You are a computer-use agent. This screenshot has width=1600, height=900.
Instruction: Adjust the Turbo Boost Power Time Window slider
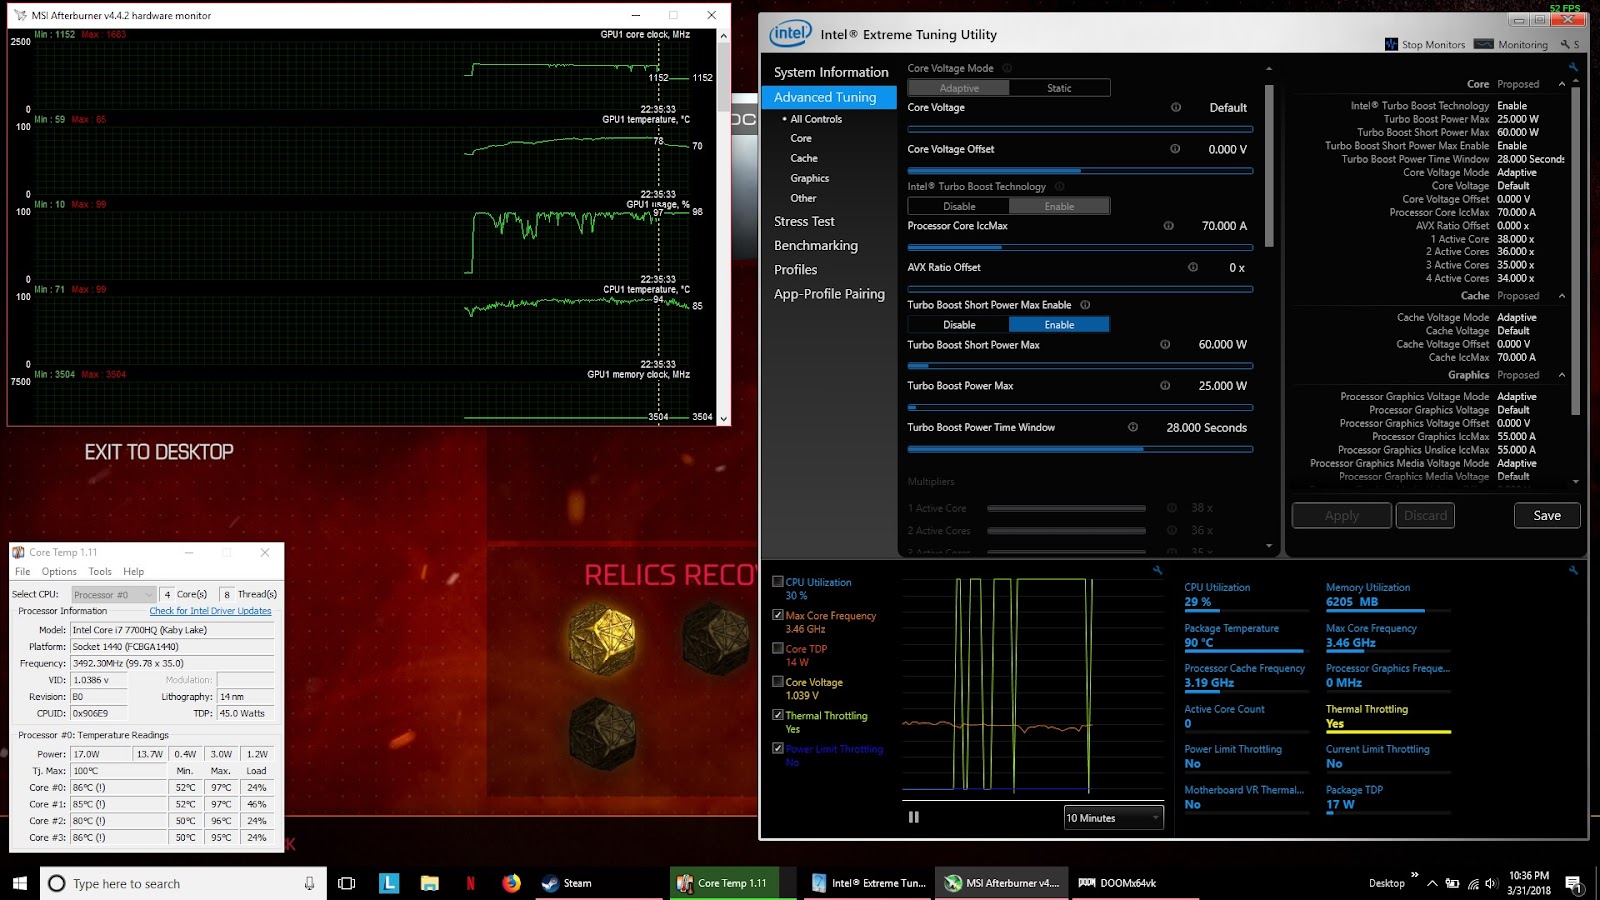[1080, 449]
